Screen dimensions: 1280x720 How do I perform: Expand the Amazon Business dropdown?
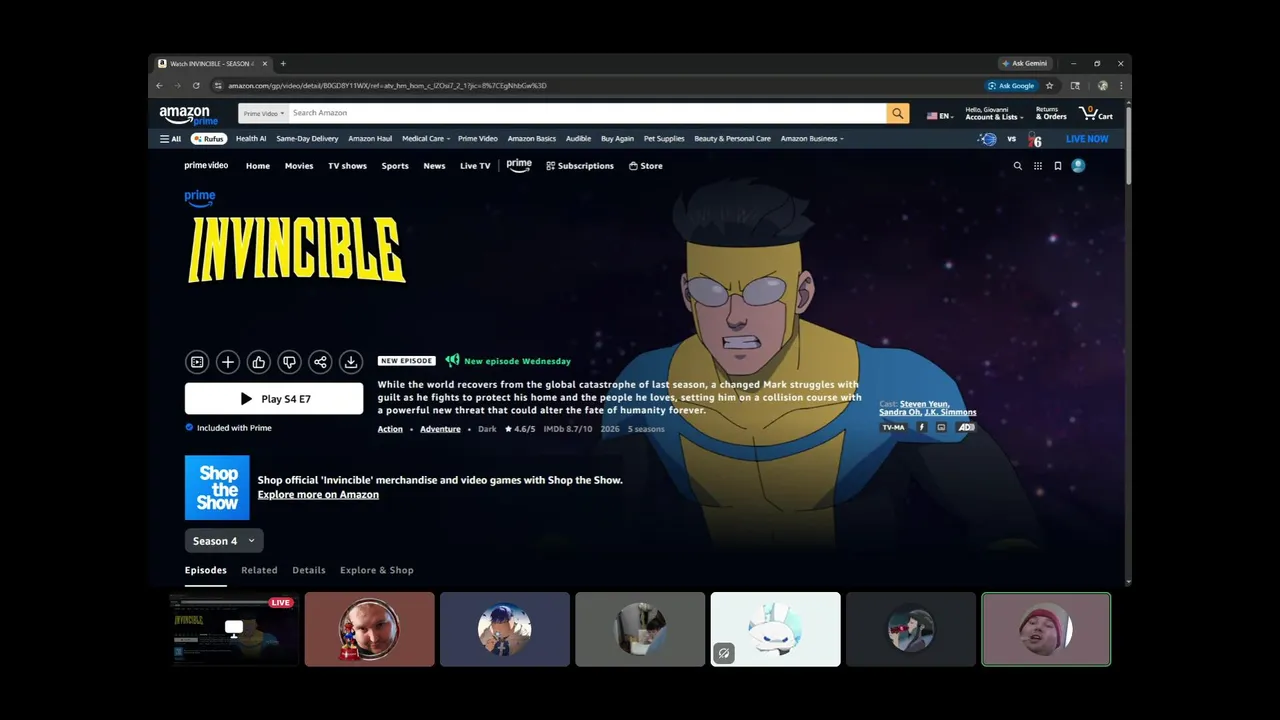812,139
